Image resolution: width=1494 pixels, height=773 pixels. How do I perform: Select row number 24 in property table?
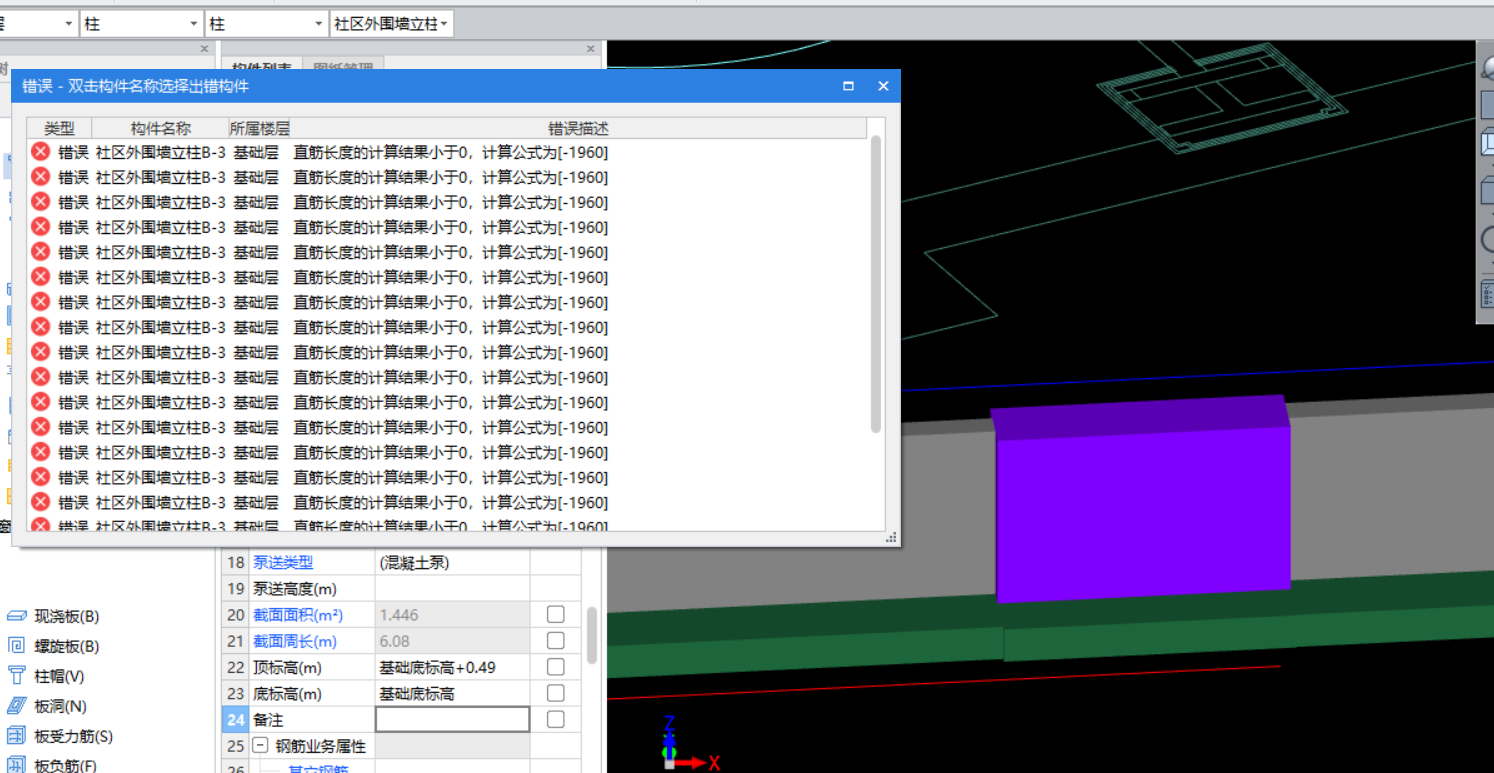tap(235, 719)
